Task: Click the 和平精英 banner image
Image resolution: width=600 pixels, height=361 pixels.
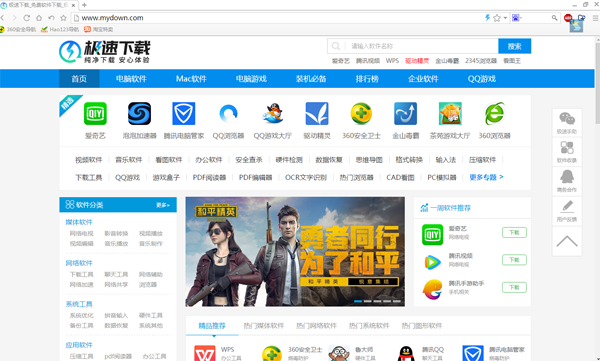Action: tap(295, 252)
